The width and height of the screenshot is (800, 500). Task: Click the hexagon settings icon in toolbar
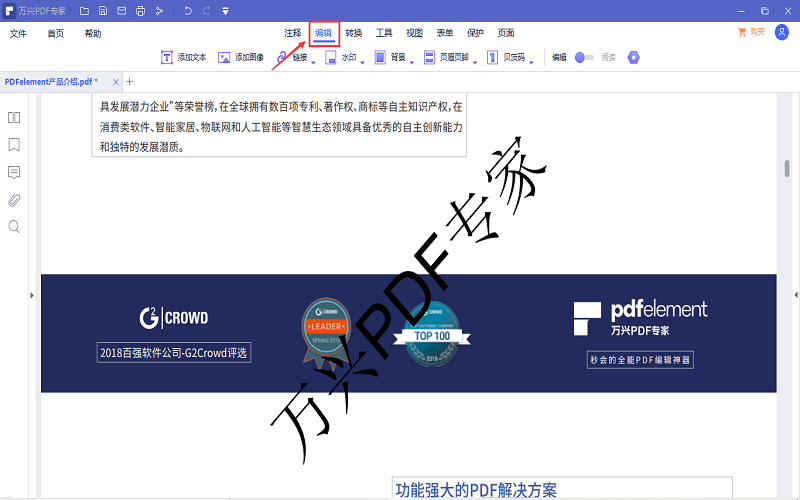tap(633, 57)
